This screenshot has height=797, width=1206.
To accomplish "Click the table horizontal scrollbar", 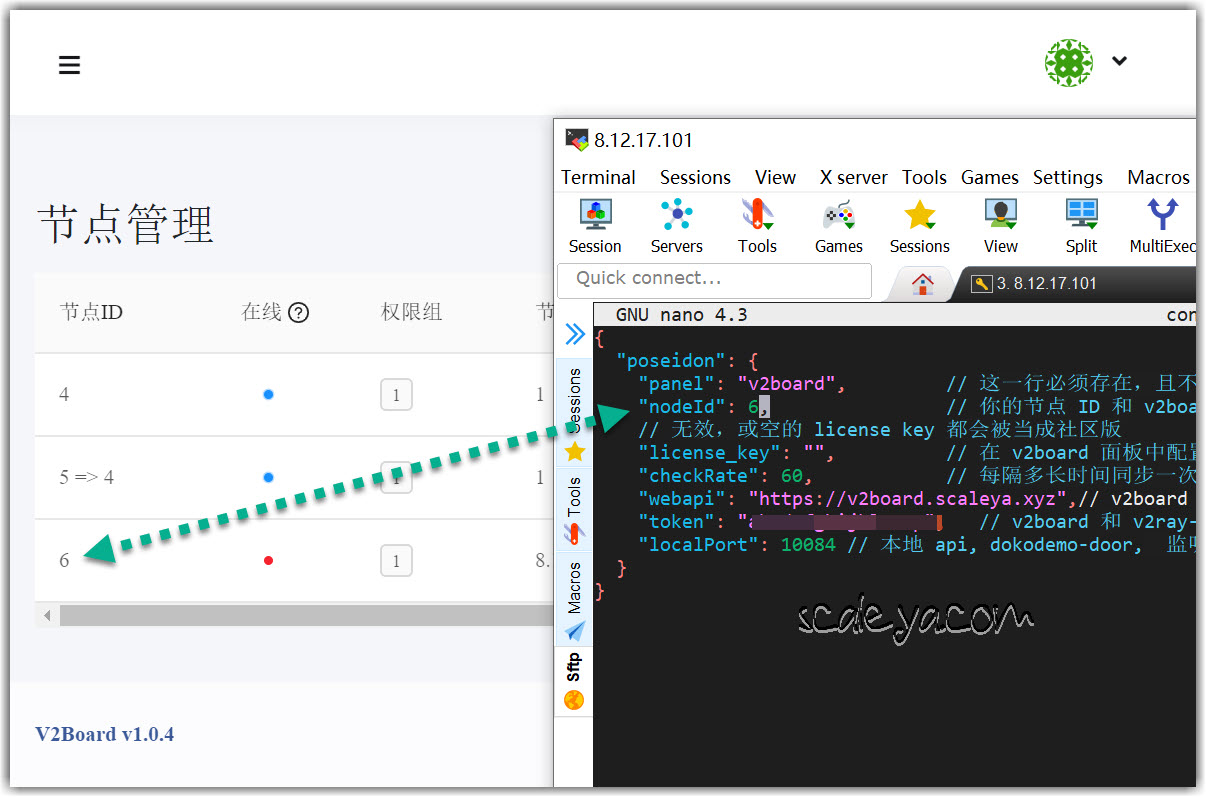I will [x=300, y=614].
